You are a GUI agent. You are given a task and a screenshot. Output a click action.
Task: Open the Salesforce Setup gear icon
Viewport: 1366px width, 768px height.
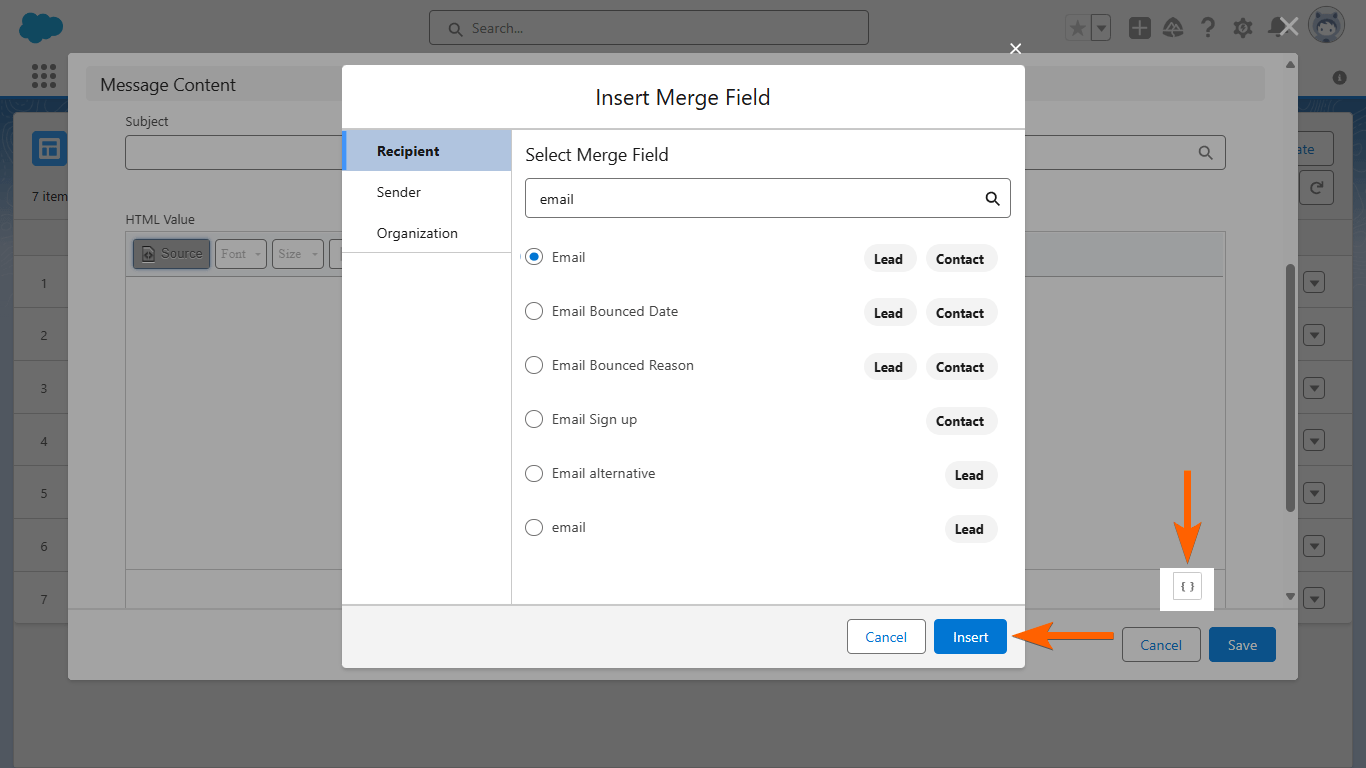point(1243,28)
